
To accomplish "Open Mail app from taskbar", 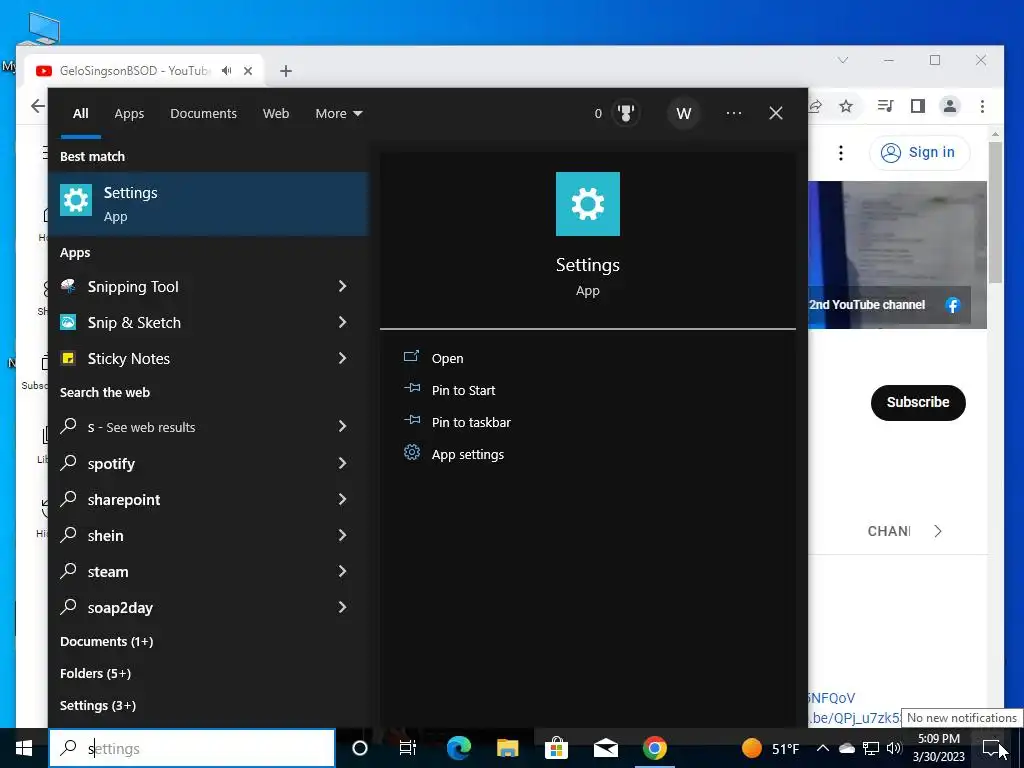I will coord(605,748).
